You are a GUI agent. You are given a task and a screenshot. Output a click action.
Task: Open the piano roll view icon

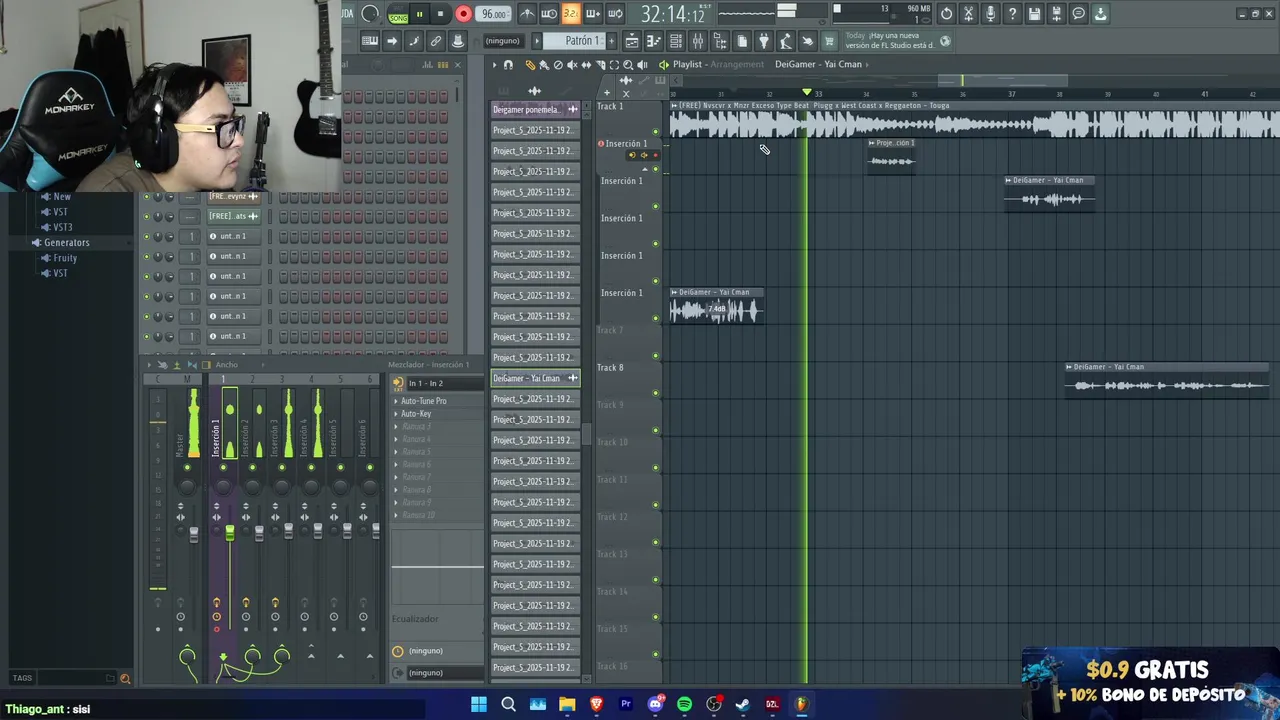point(653,41)
